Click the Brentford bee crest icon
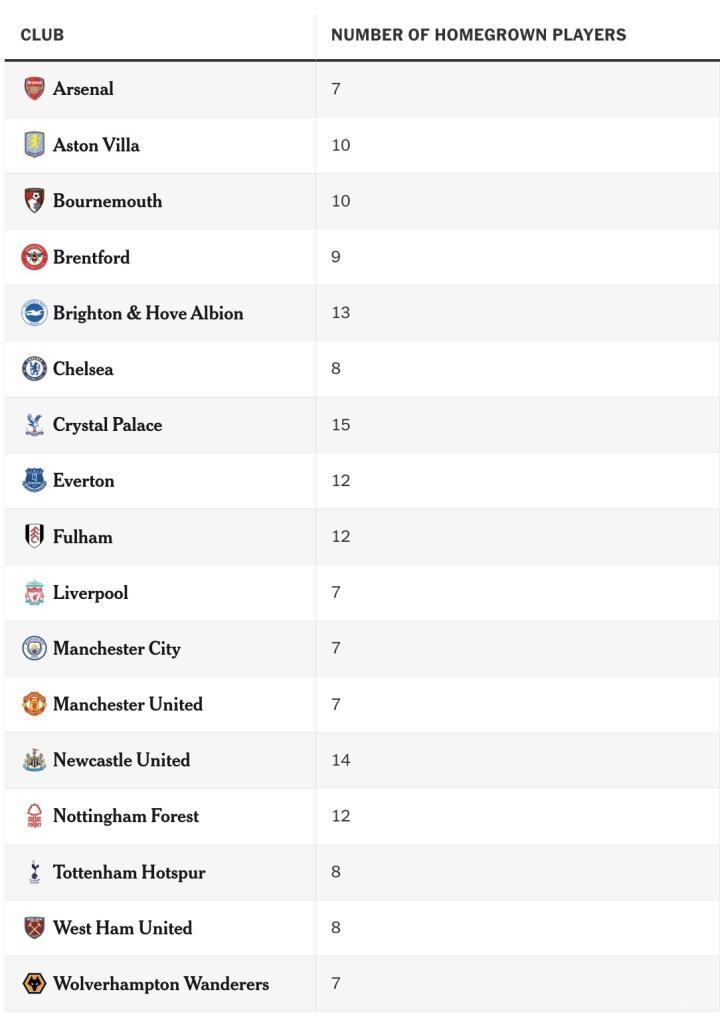The height and width of the screenshot is (1016, 720). click(x=34, y=257)
